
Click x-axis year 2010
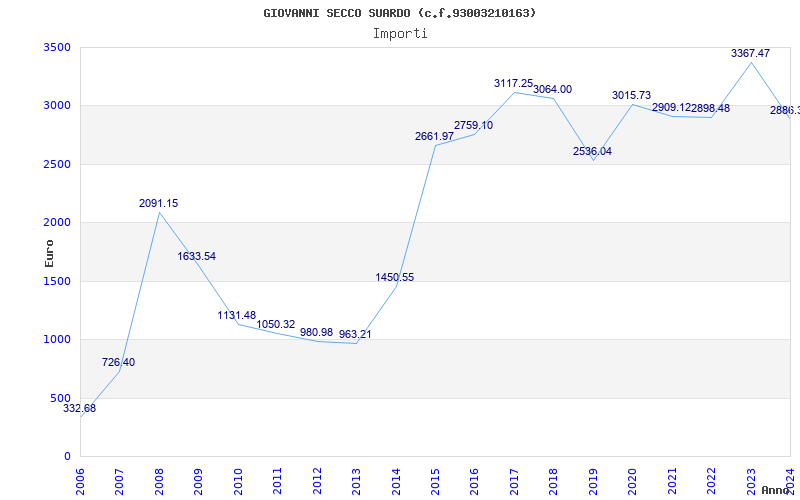pos(238,482)
